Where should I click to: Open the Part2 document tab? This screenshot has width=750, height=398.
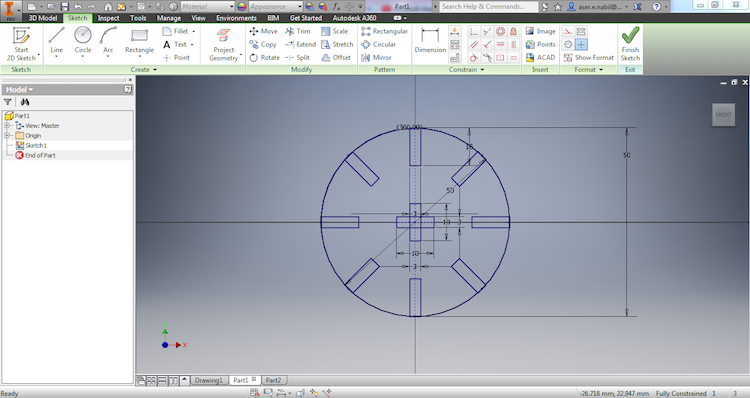273,380
